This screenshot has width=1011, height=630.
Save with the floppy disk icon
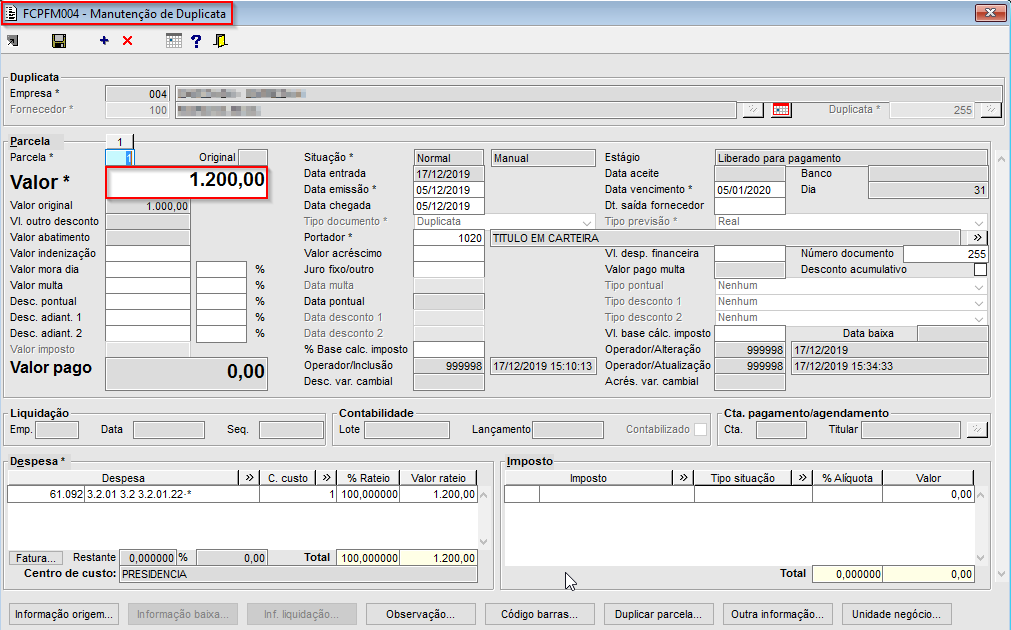(59, 41)
